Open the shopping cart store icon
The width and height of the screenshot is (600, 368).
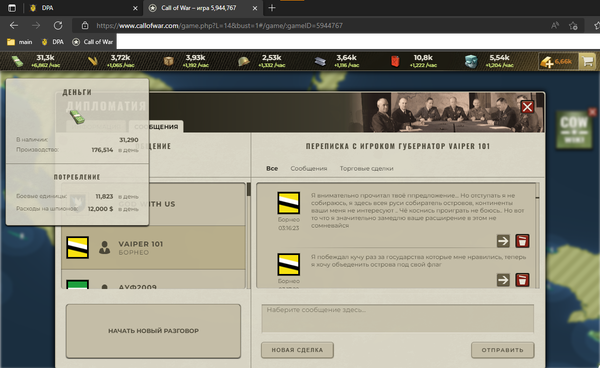(x=588, y=61)
